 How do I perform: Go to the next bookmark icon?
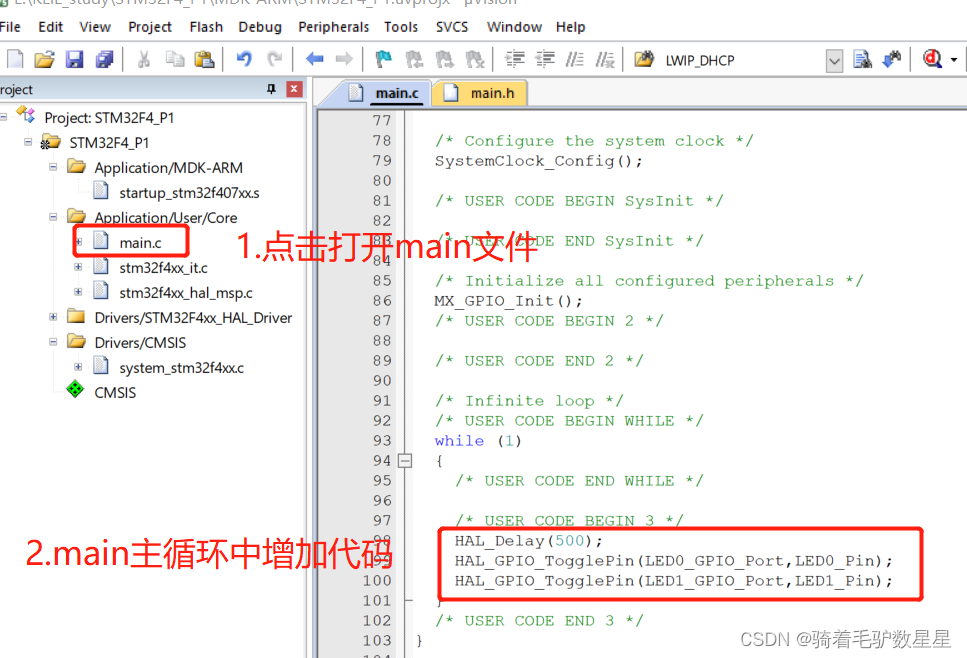pos(444,59)
